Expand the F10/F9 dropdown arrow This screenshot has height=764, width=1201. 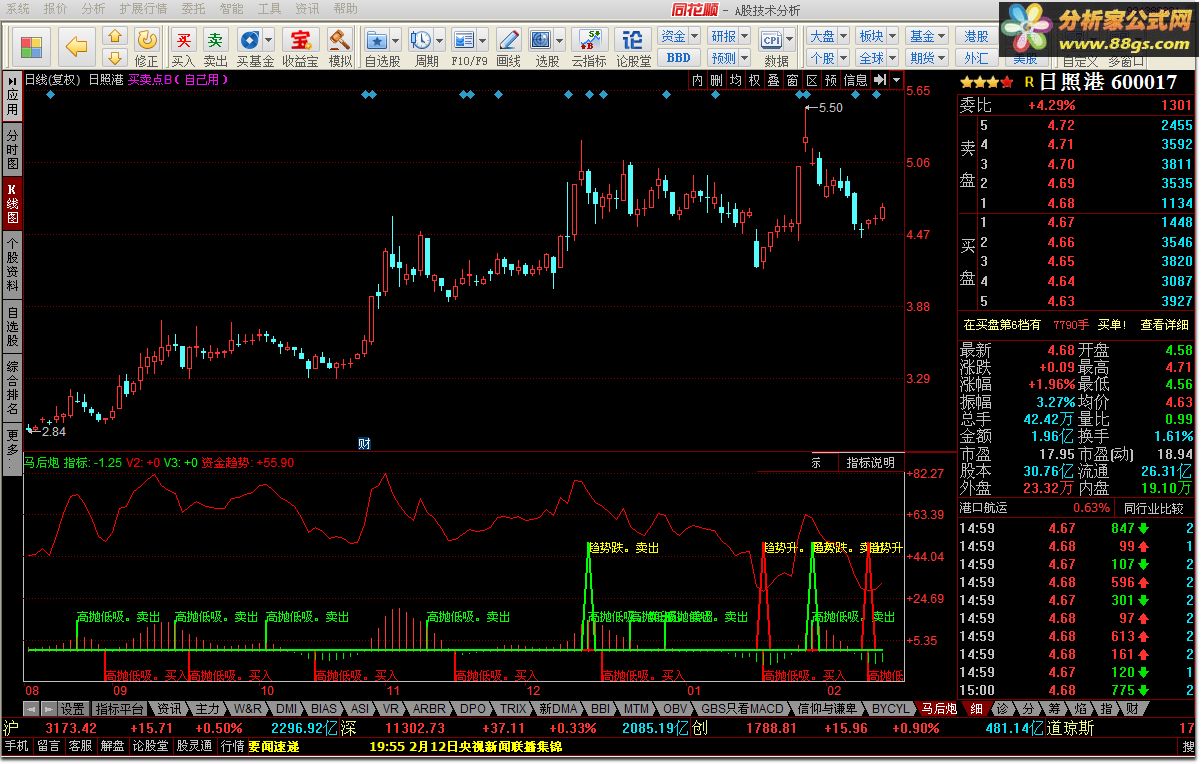click(483, 41)
